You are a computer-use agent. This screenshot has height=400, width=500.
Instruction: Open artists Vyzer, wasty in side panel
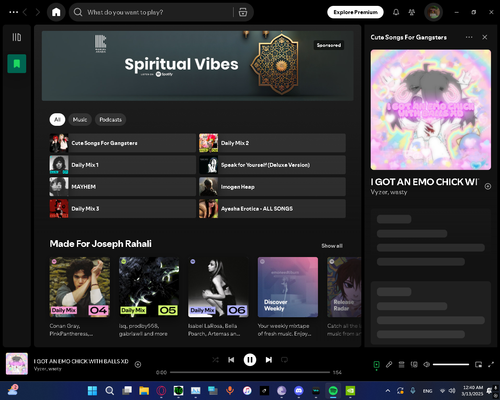pos(389,192)
